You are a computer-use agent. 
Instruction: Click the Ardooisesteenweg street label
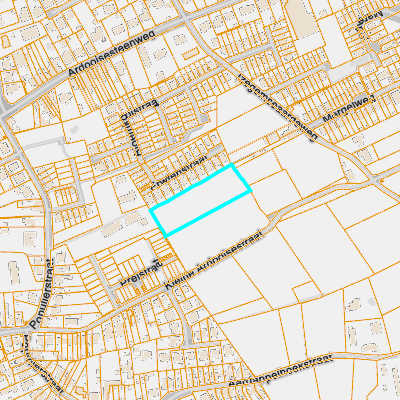[111, 53]
